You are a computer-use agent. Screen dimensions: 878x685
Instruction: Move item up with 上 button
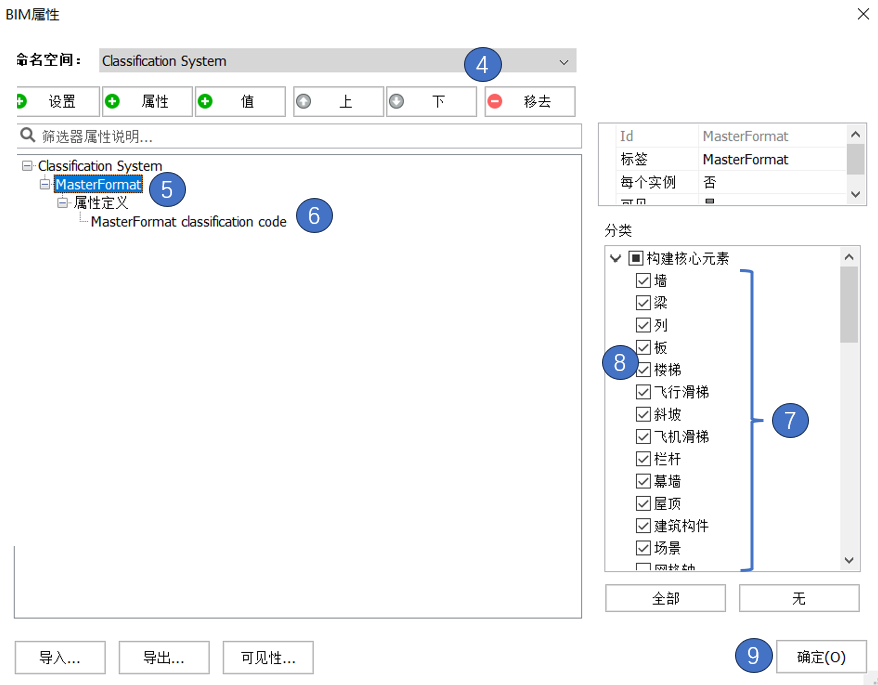[x=339, y=101]
